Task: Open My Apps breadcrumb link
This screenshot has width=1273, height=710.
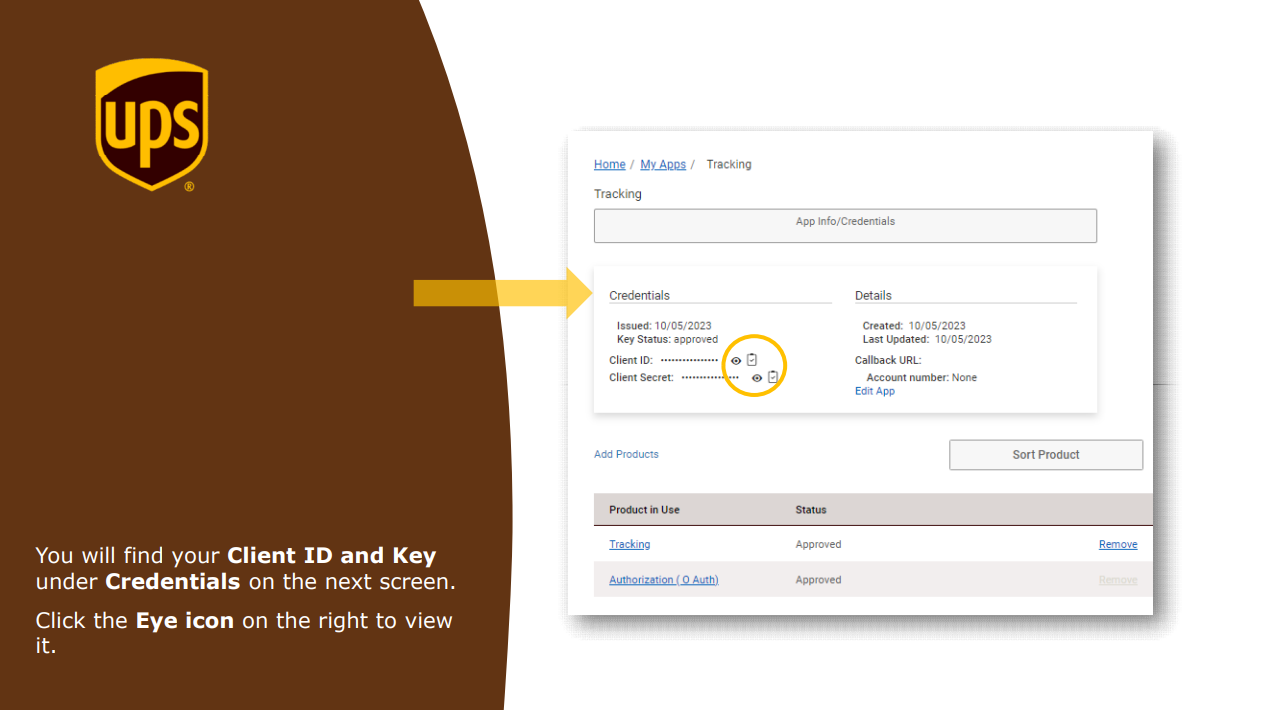Action: point(663,165)
